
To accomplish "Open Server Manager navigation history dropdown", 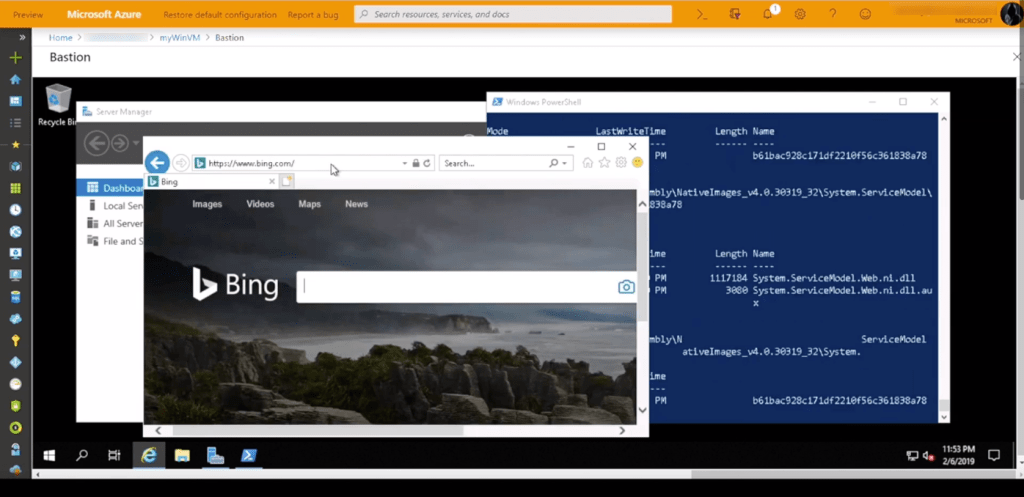I will pos(136,142).
